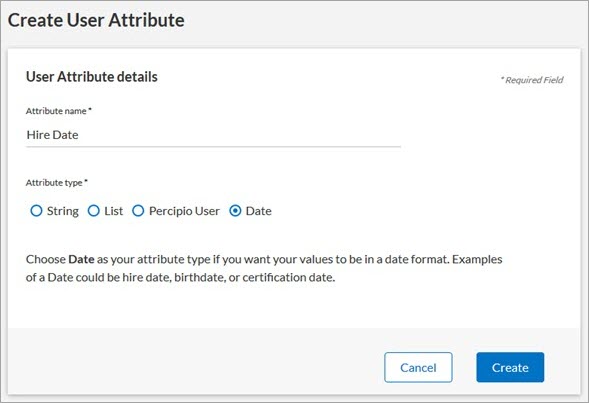Click the blue Create button
The height and width of the screenshot is (403, 589).
coord(510,367)
